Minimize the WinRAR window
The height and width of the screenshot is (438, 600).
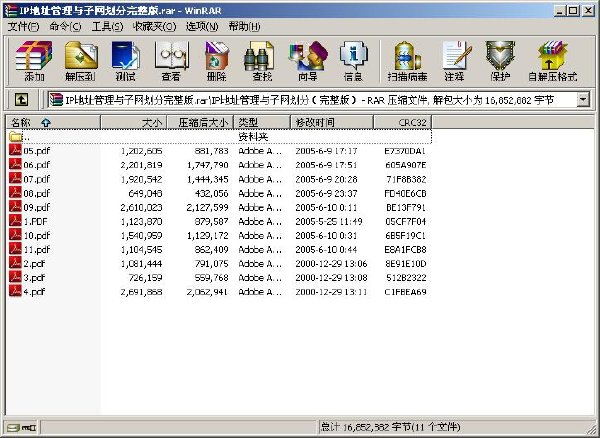click(560, 11)
